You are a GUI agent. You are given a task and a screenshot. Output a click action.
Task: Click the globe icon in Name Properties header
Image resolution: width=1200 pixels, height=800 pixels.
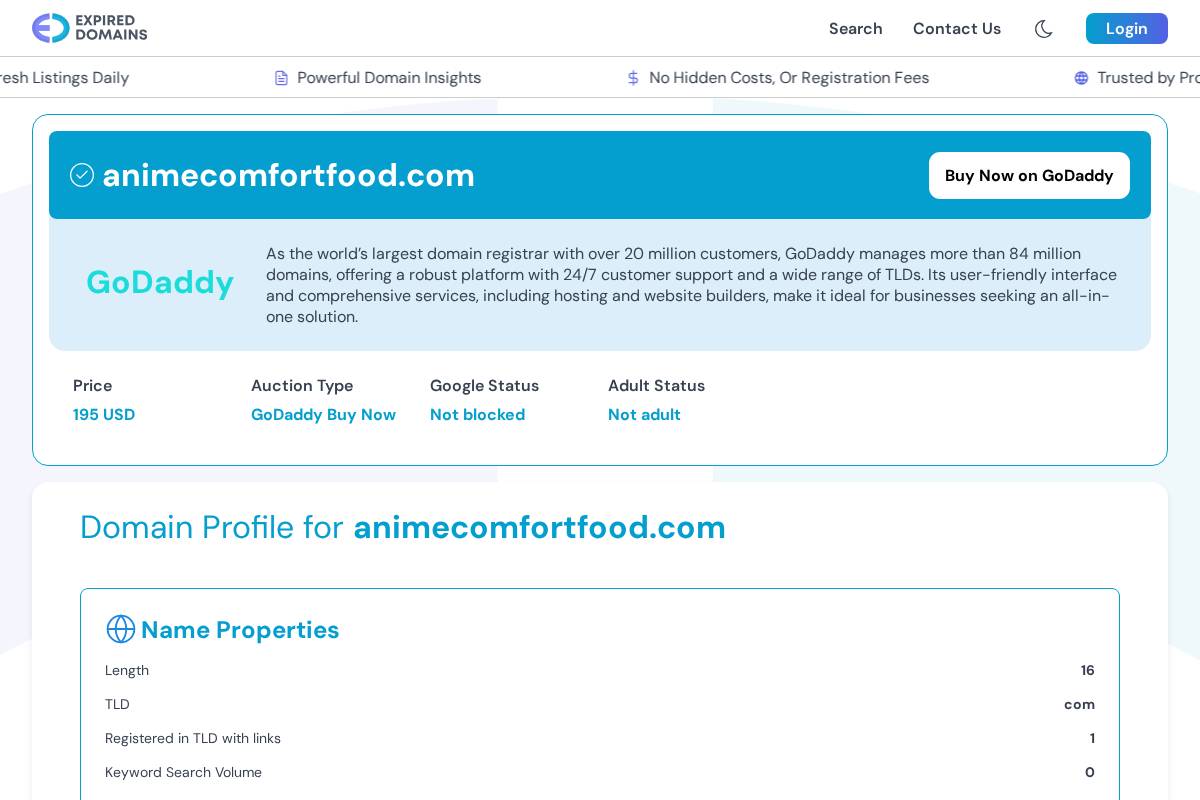120,629
